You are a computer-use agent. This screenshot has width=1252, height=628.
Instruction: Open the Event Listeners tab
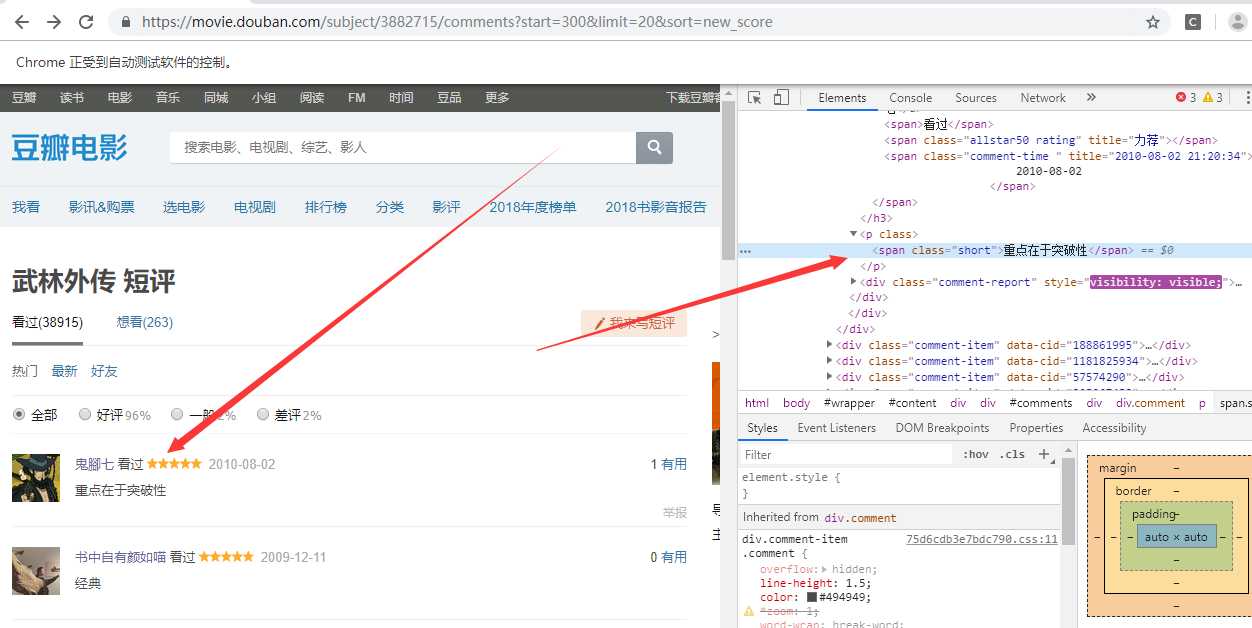click(836, 428)
